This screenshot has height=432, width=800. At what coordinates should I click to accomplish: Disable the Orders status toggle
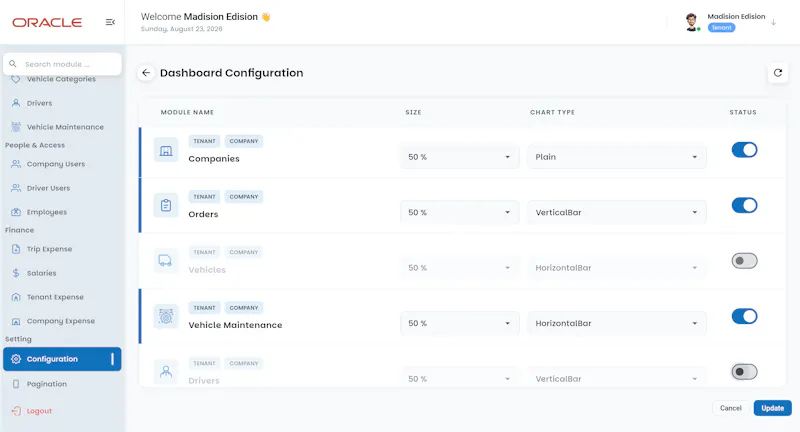(744, 206)
